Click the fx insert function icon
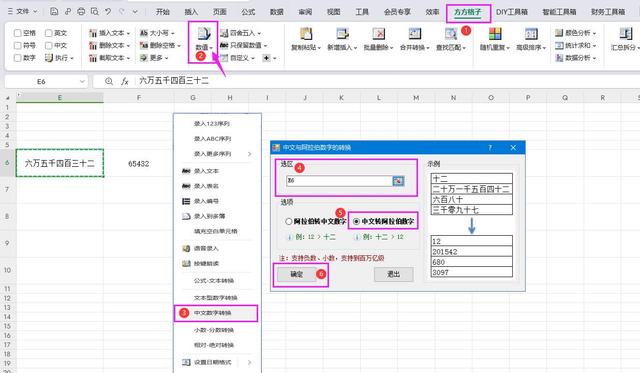Viewport: 640px width, 373px height. (125, 81)
